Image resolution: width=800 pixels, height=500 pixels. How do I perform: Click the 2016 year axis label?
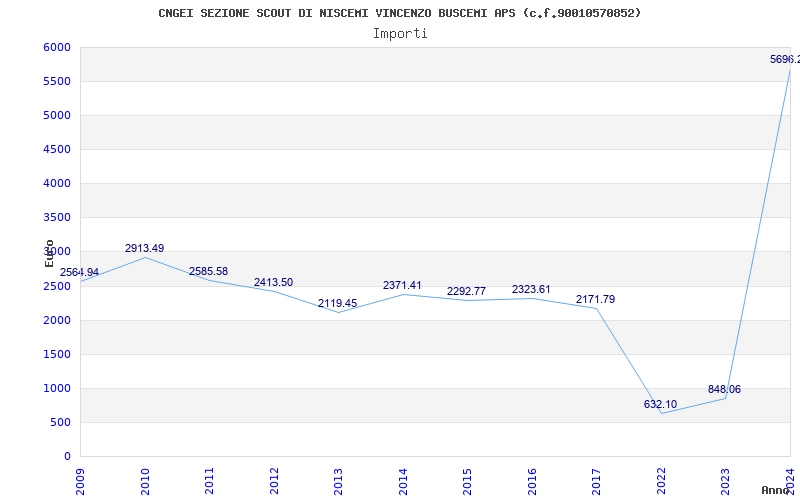point(532,481)
